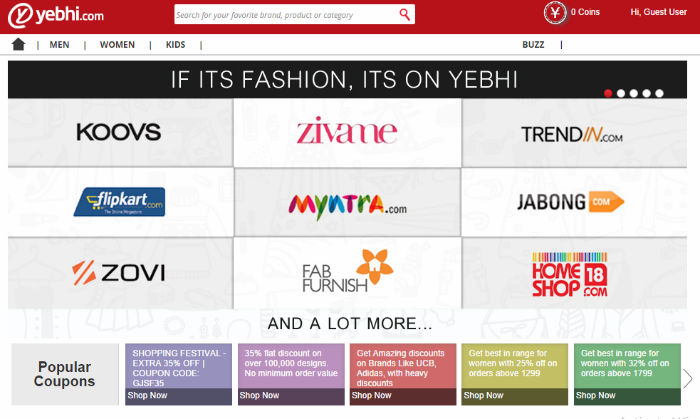Shop Now on UCB Adidas coupon
The height and width of the screenshot is (419, 700).
click(x=371, y=395)
